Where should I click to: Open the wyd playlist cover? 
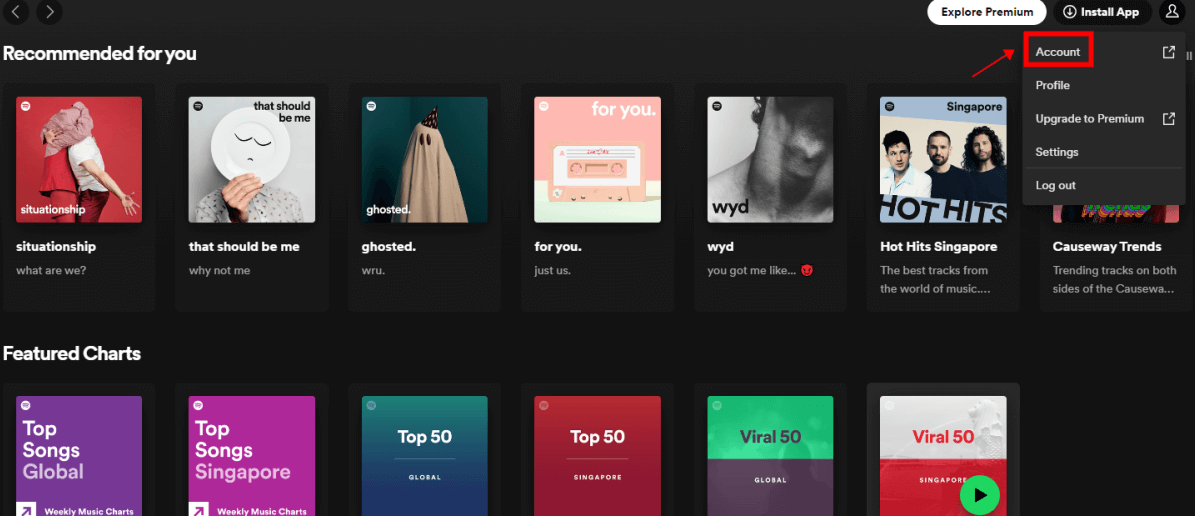tap(771, 159)
